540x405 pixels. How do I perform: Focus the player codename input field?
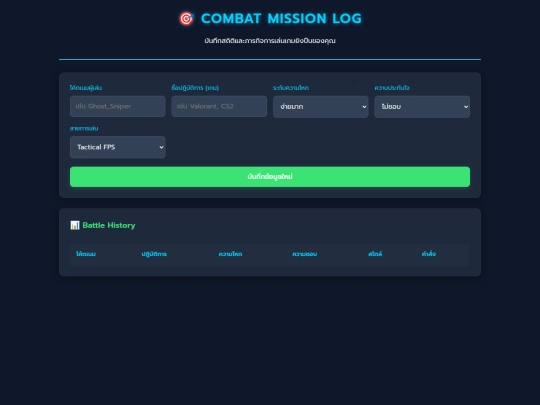click(x=117, y=106)
